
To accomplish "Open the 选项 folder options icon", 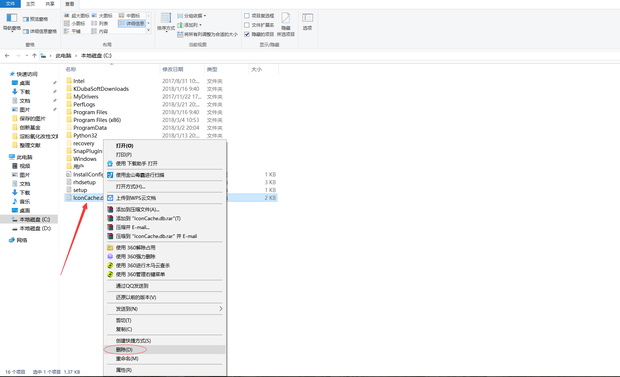I will [x=307, y=18].
